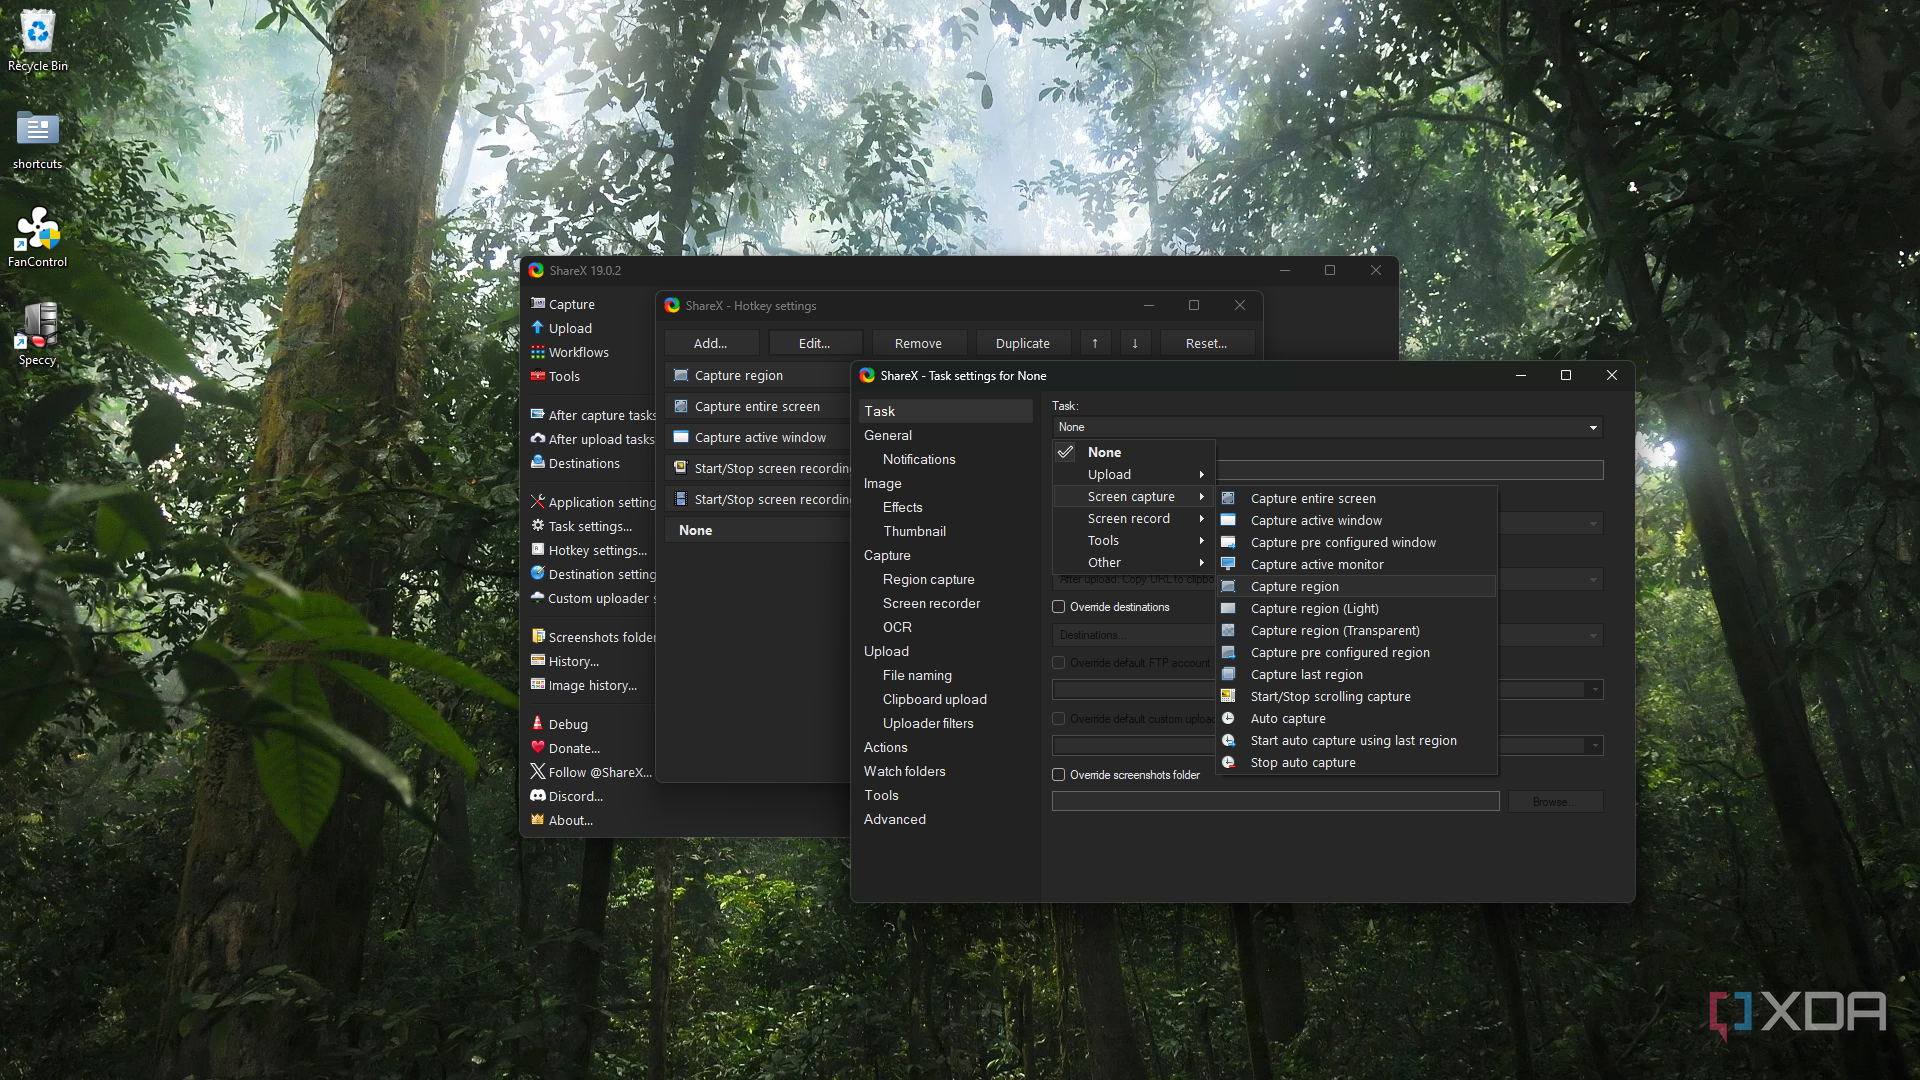
Task: Toggle Override default custom uploader checkbox
Action: point(1058,719)
